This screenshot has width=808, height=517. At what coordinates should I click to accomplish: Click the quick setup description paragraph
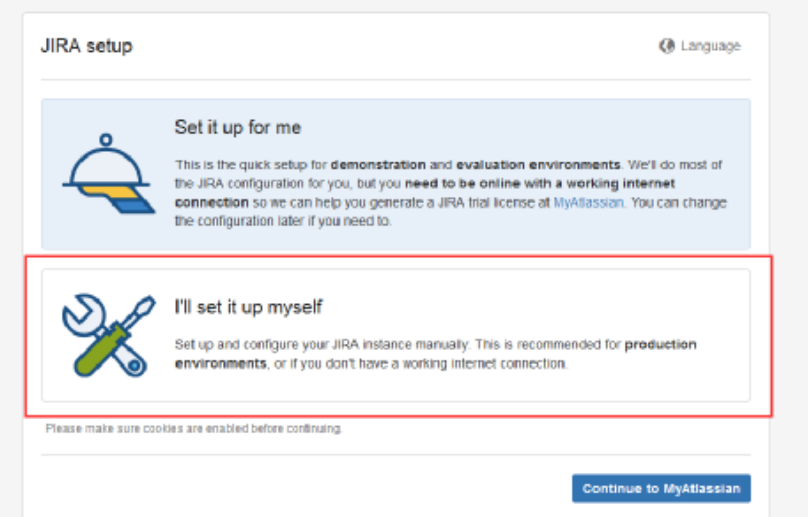tap(450, 193)
